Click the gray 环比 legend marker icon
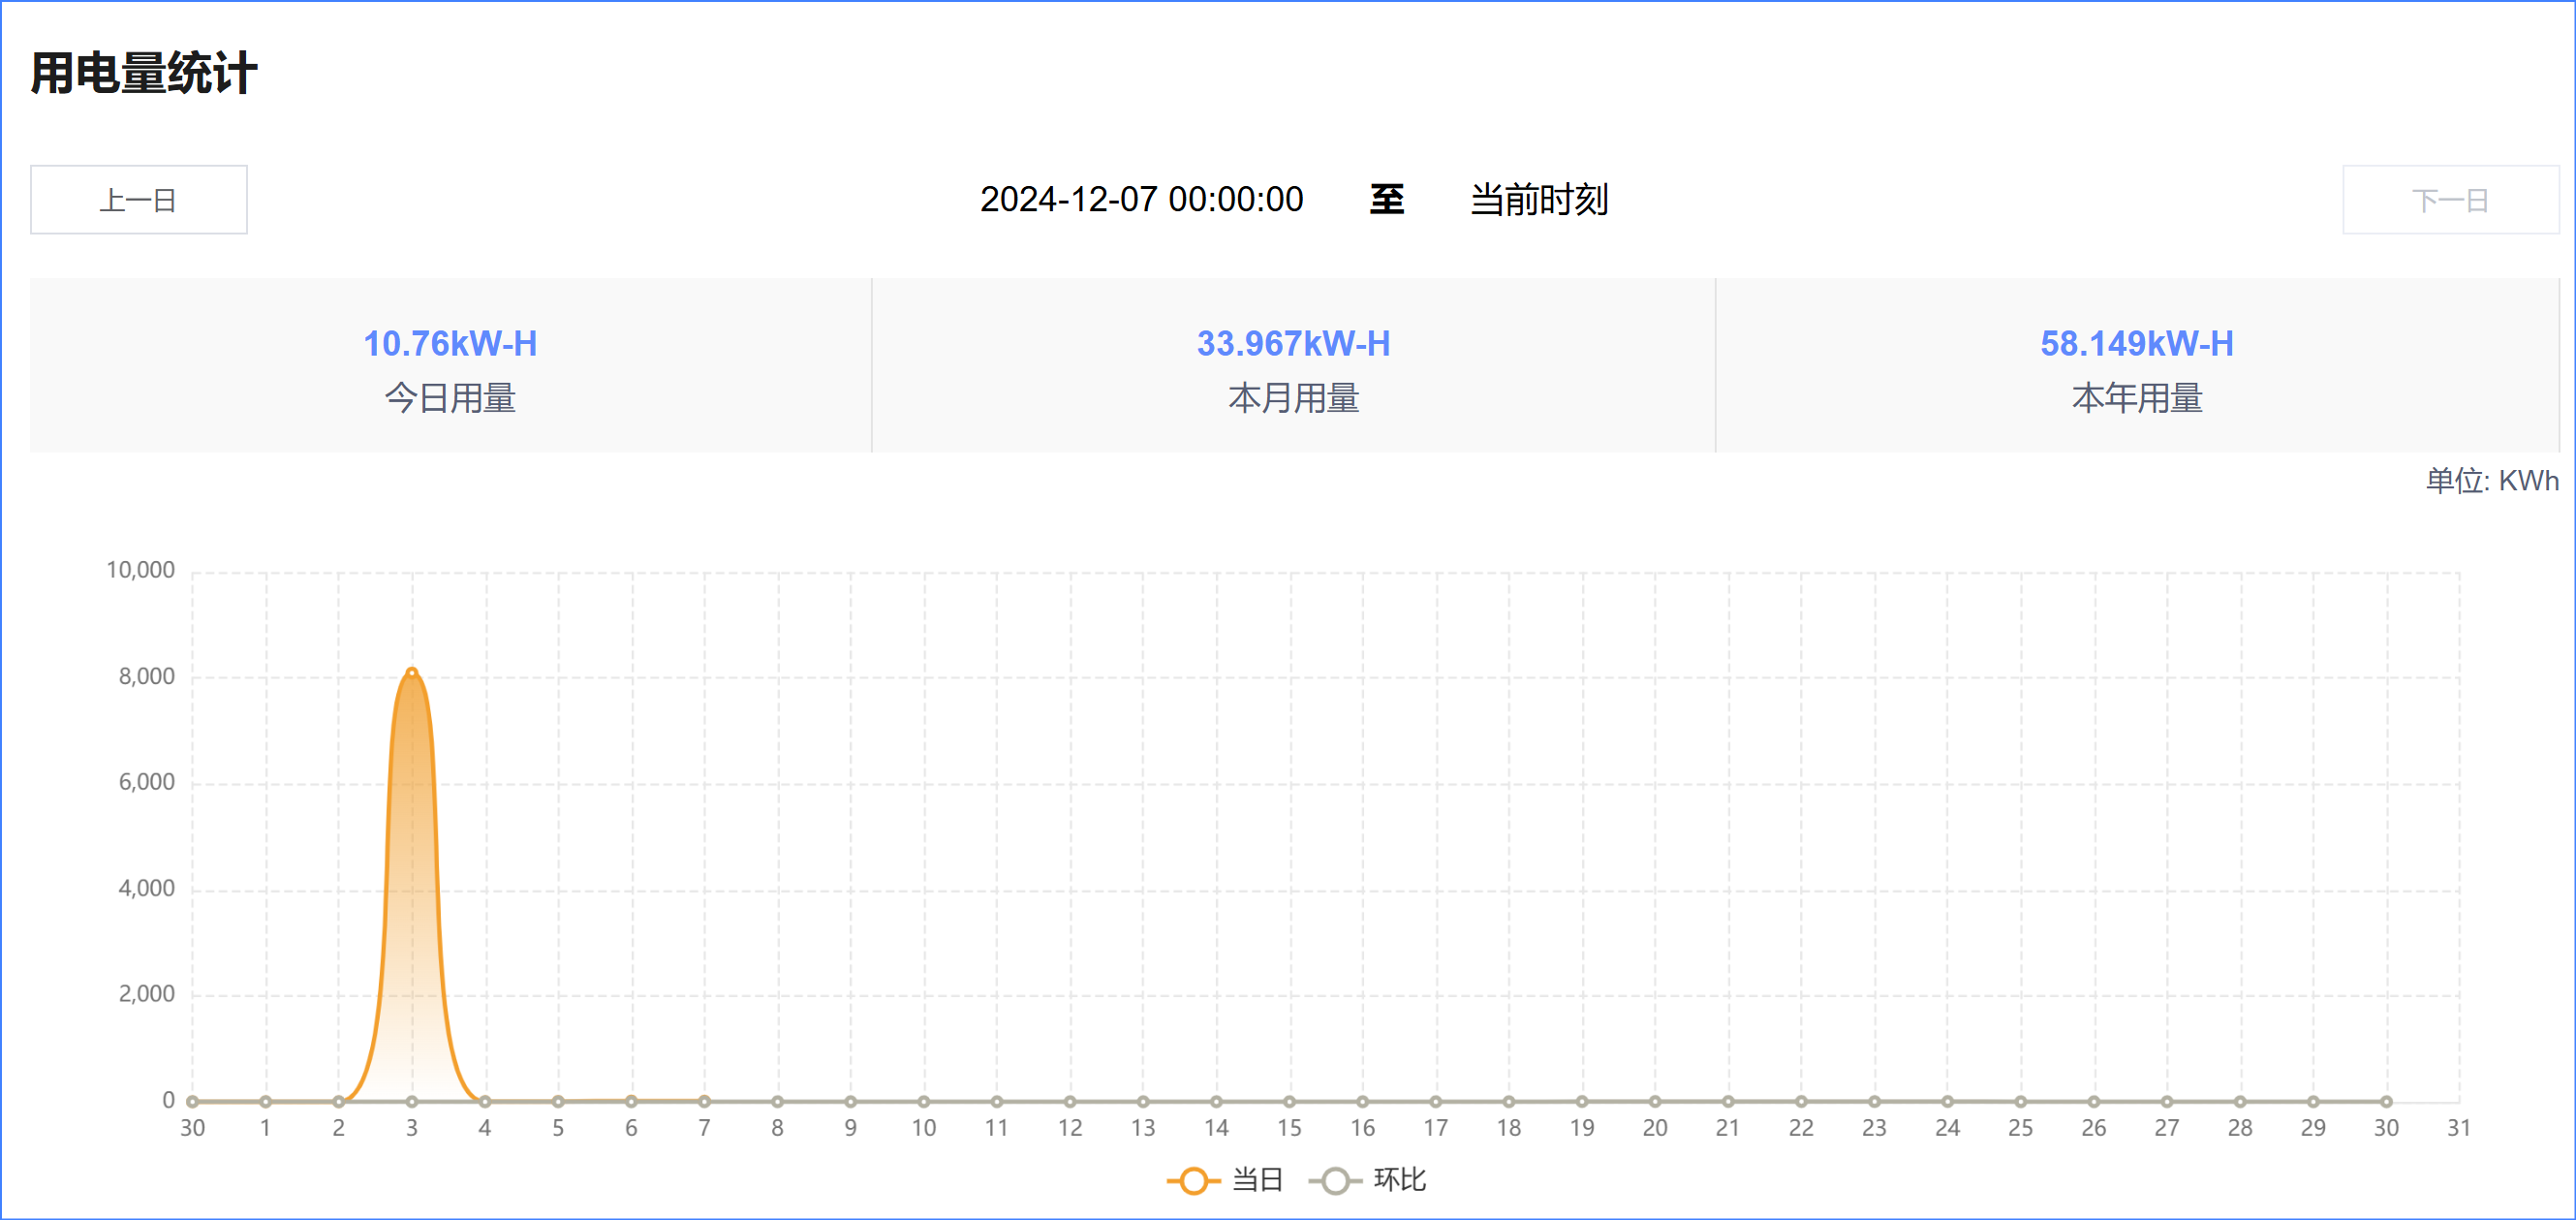 [1334, 1181]
